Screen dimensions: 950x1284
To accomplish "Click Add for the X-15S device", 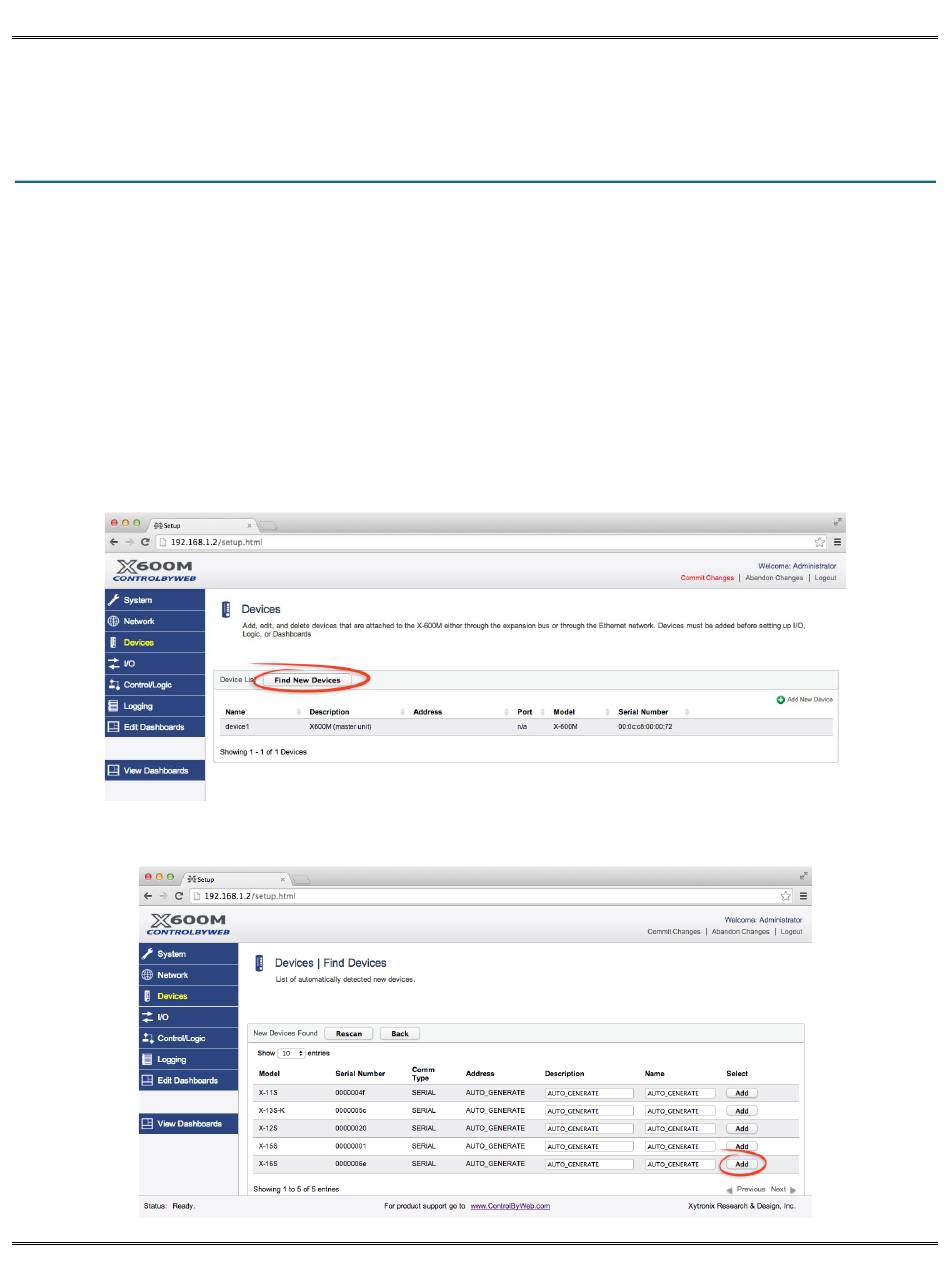I will coord(741,1146).
